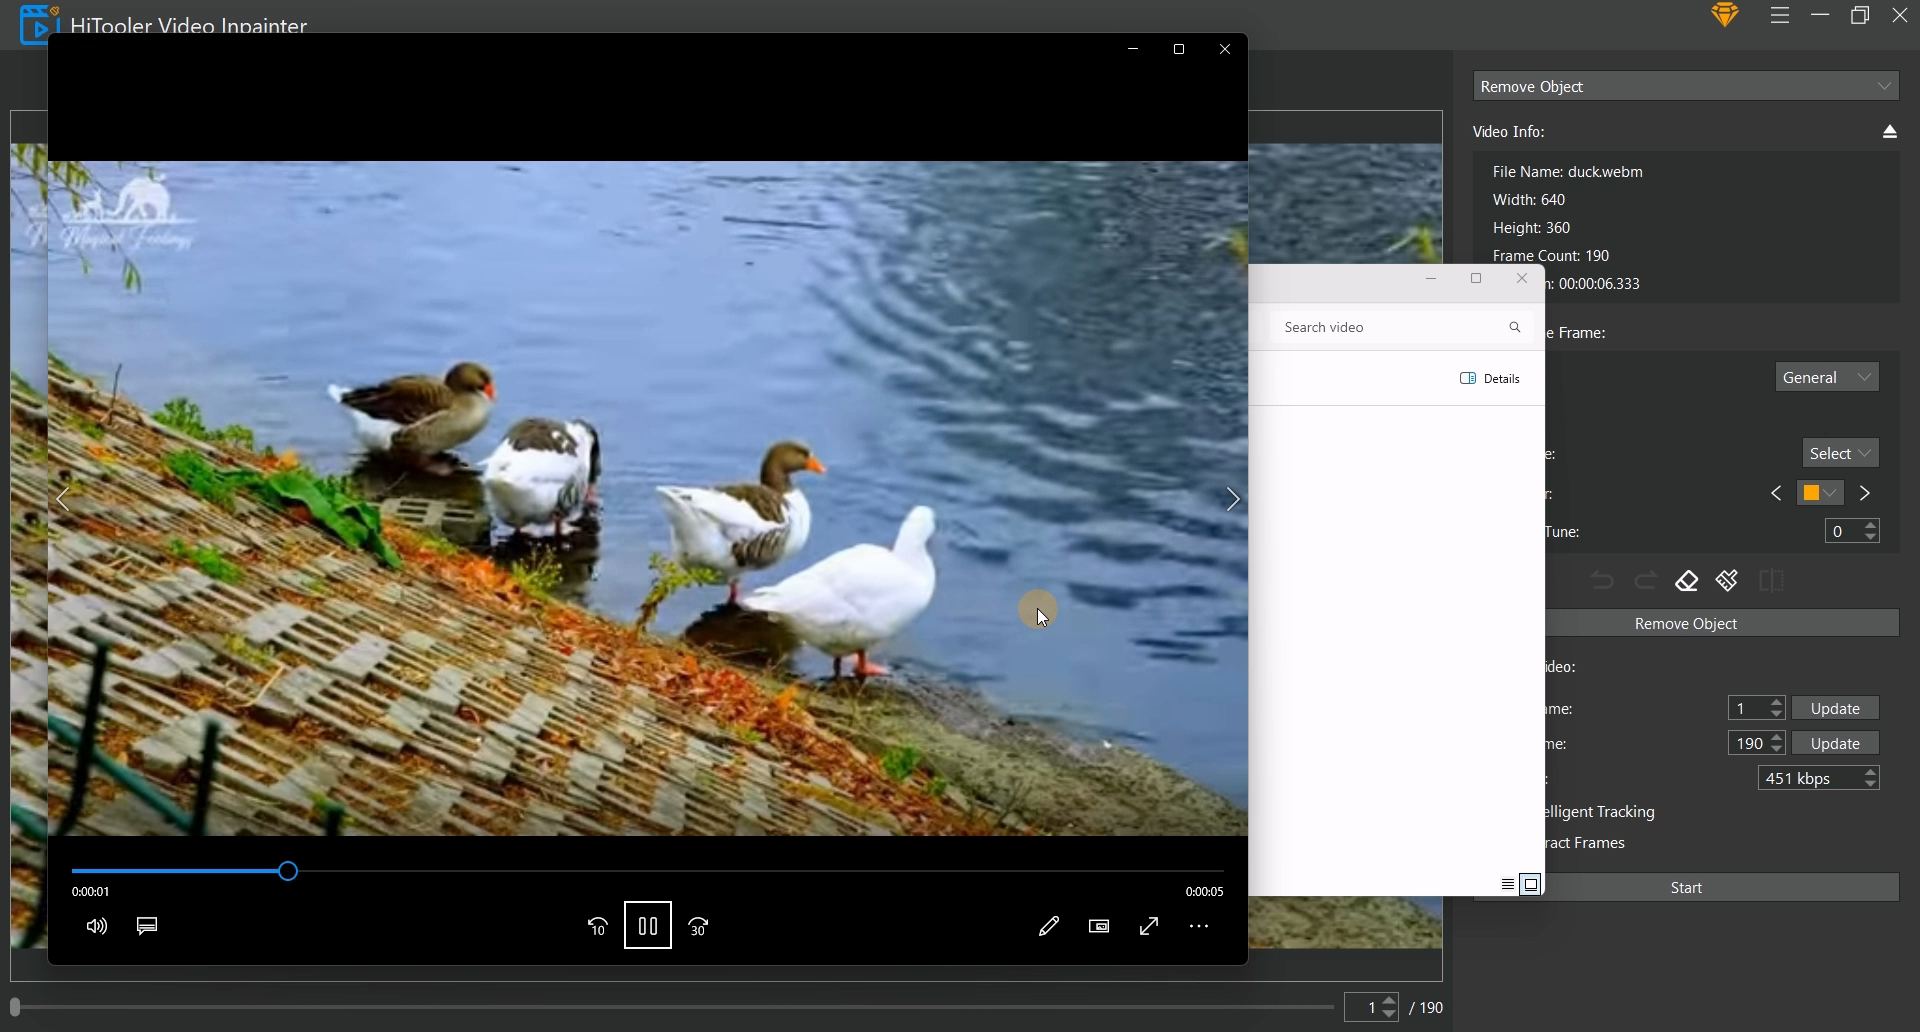
Task: Click the Redo arrow icon
Action: (1645, 580)
